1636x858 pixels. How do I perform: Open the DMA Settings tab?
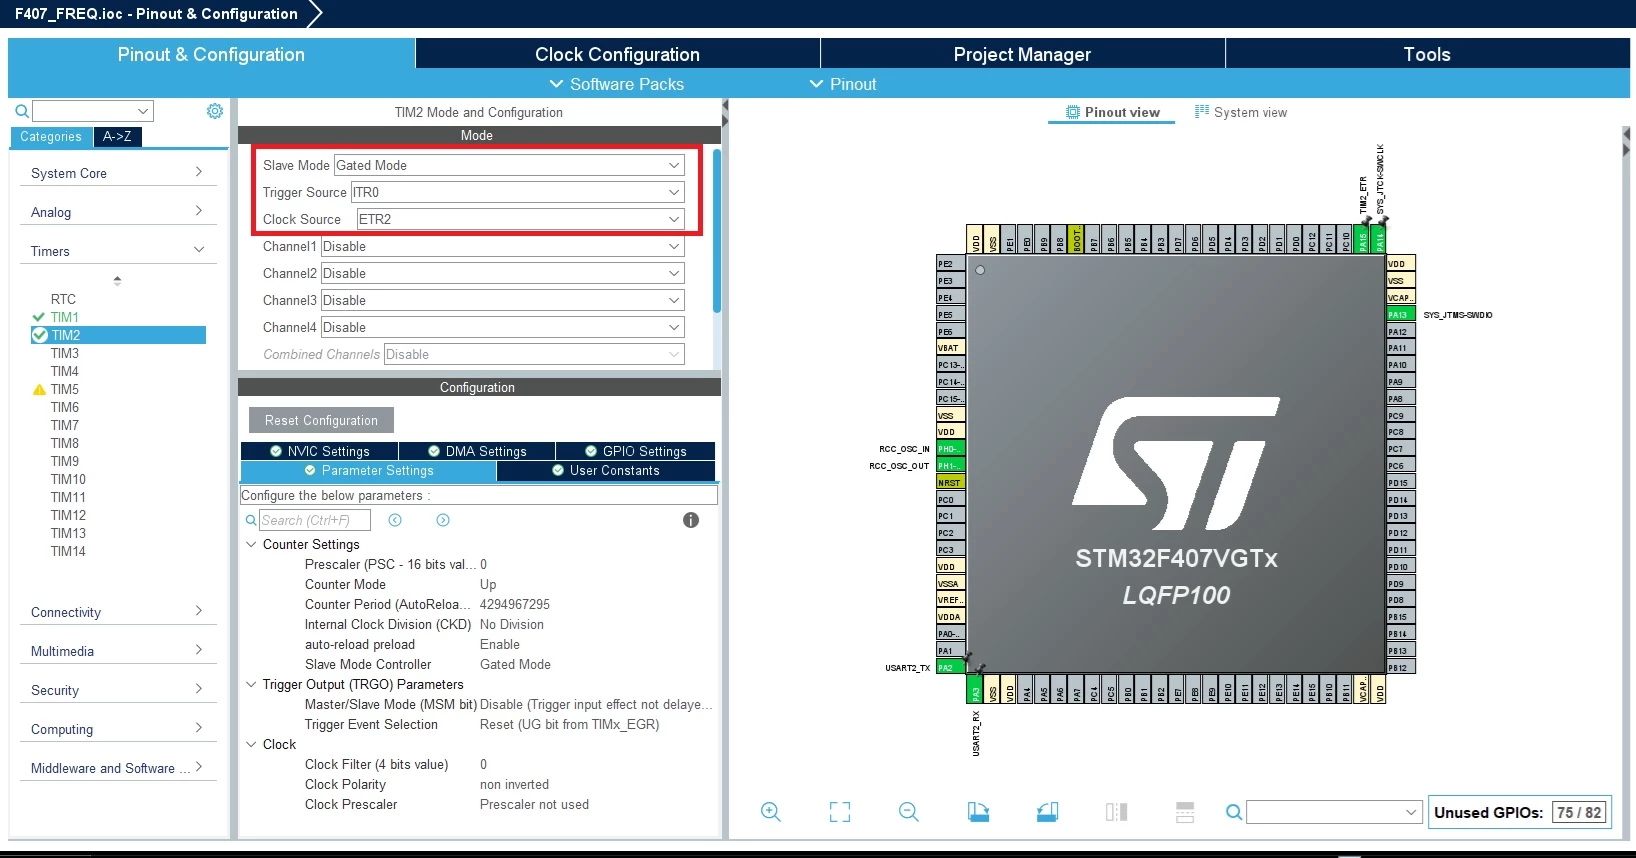coord(477,451)
